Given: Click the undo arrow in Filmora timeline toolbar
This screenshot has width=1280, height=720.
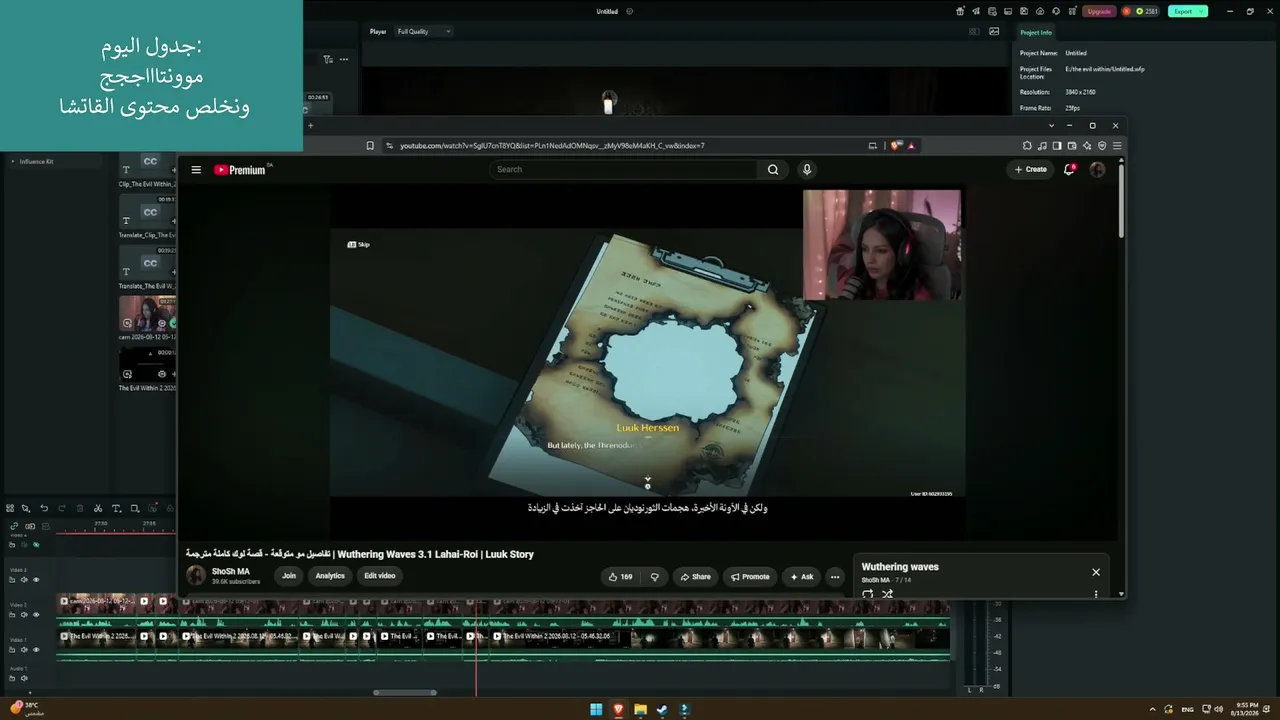Looking at the screenshot, I should (44, 509).
